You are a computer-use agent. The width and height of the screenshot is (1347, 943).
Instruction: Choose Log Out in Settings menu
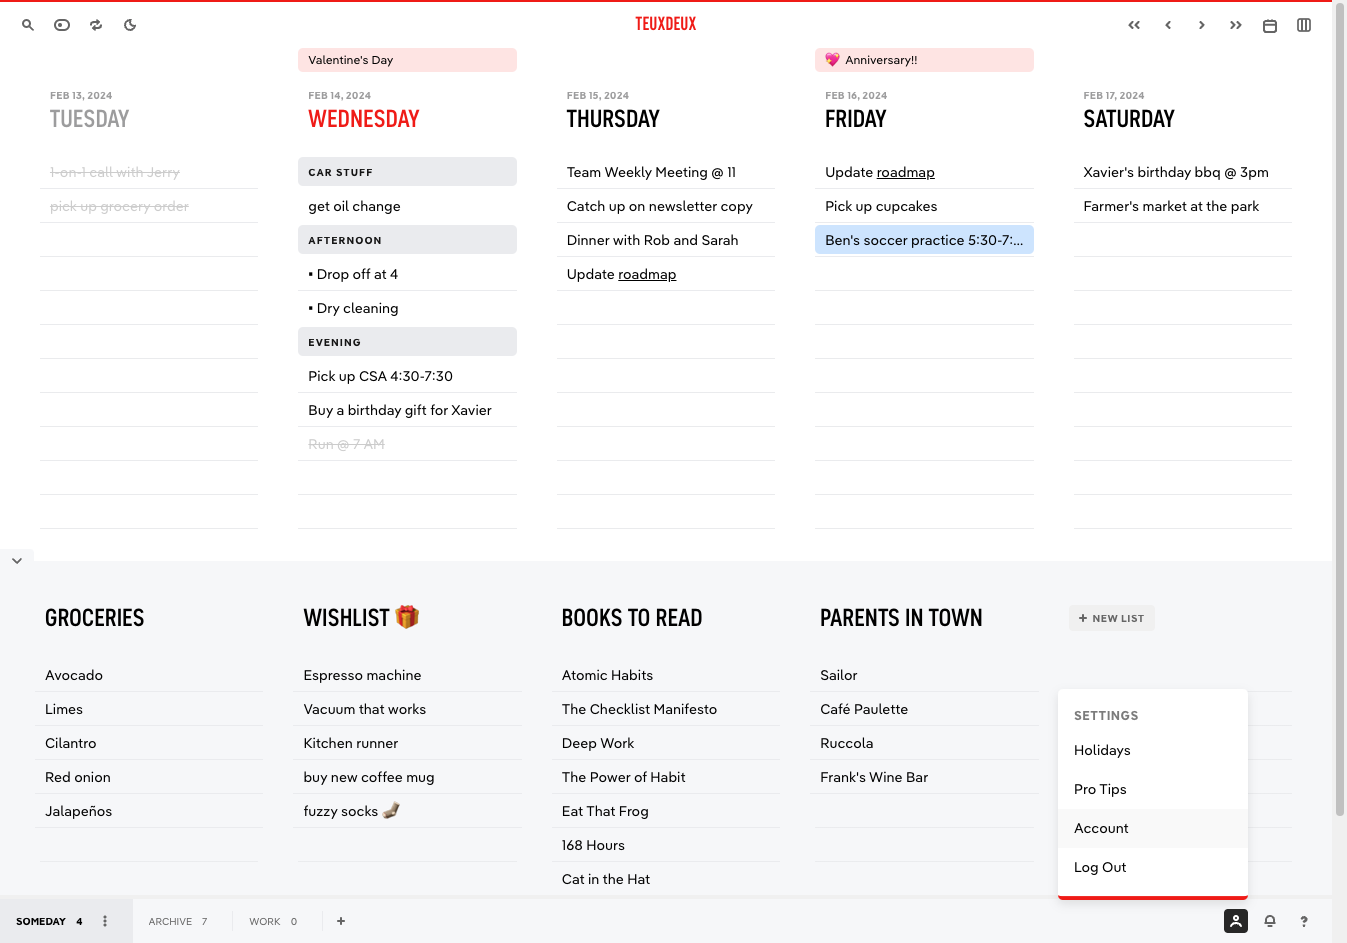click(1153, 867)
